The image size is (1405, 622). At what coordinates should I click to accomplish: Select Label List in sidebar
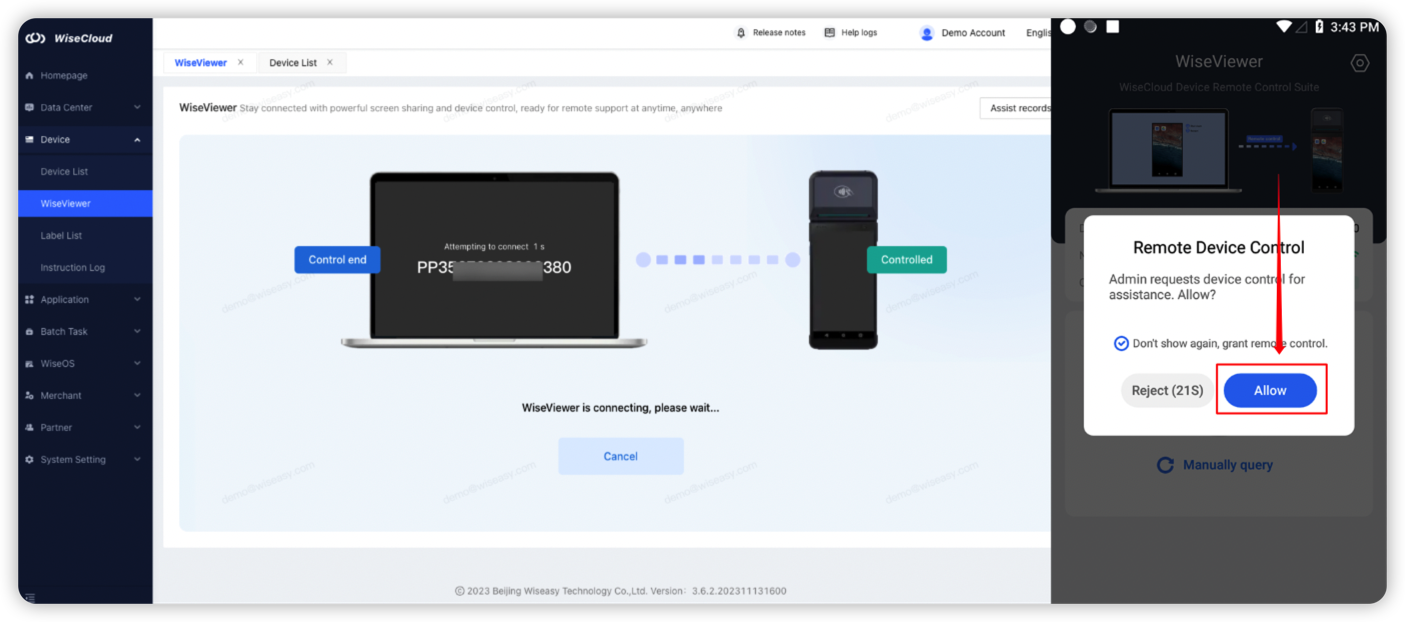point(61,236)
